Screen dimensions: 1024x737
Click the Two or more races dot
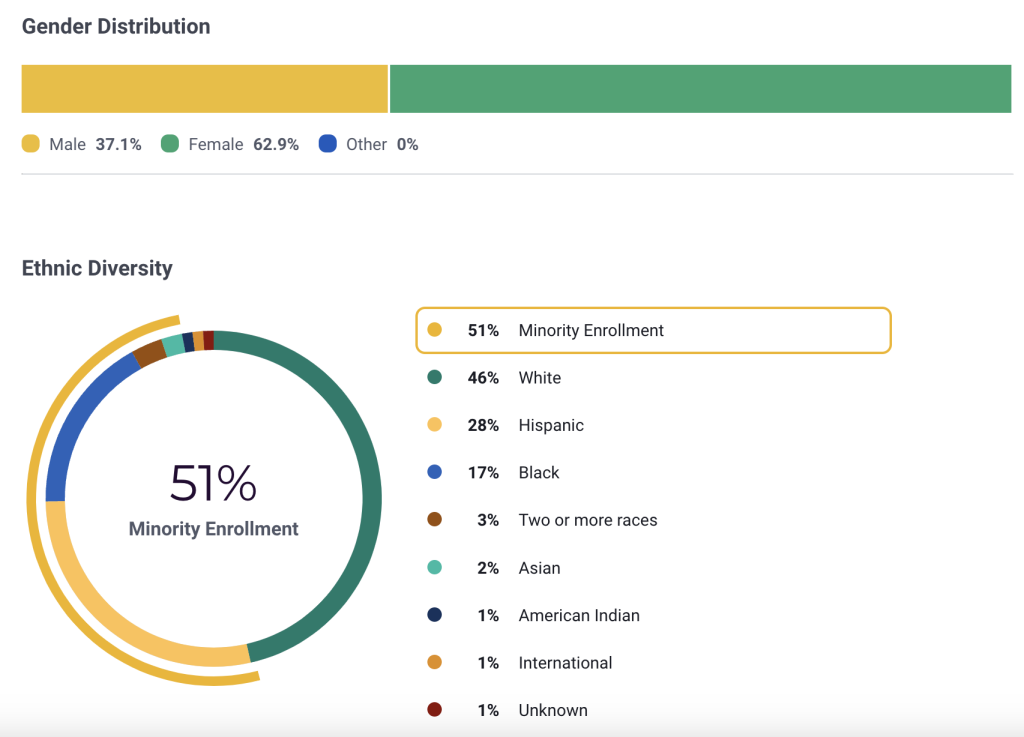[434, 520]
